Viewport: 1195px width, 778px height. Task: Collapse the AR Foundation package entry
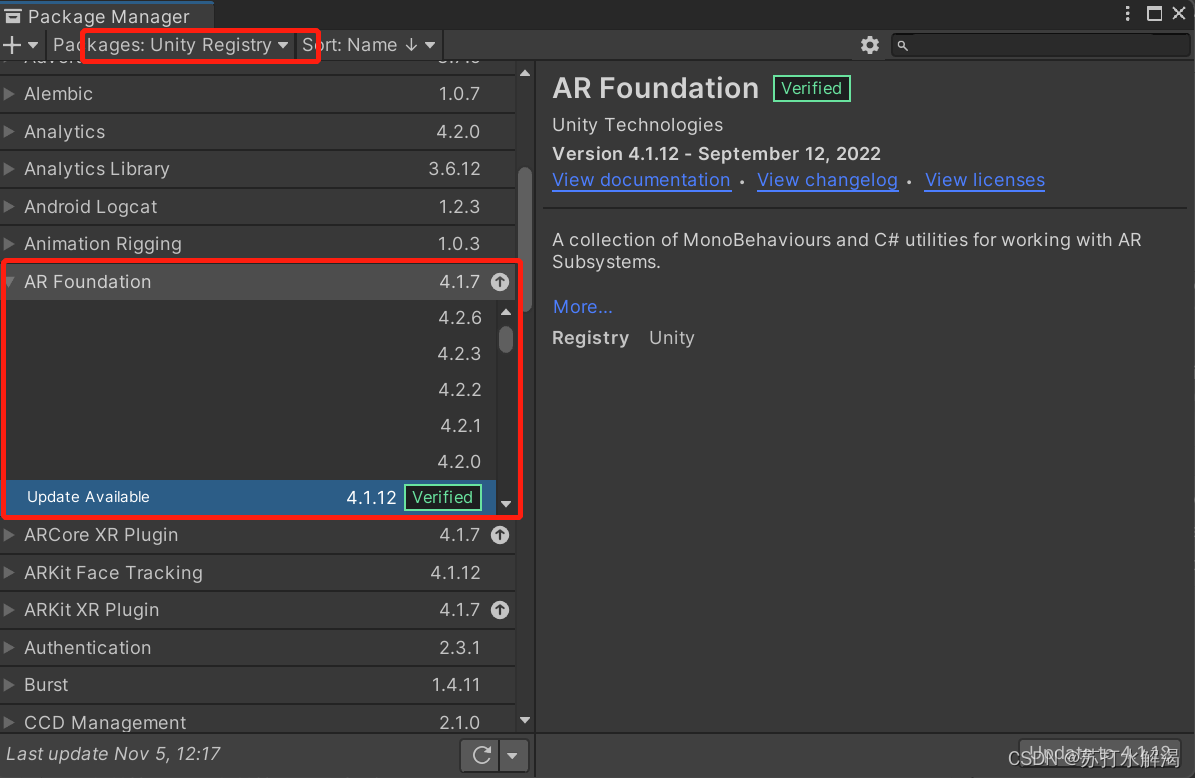point(9,282)
